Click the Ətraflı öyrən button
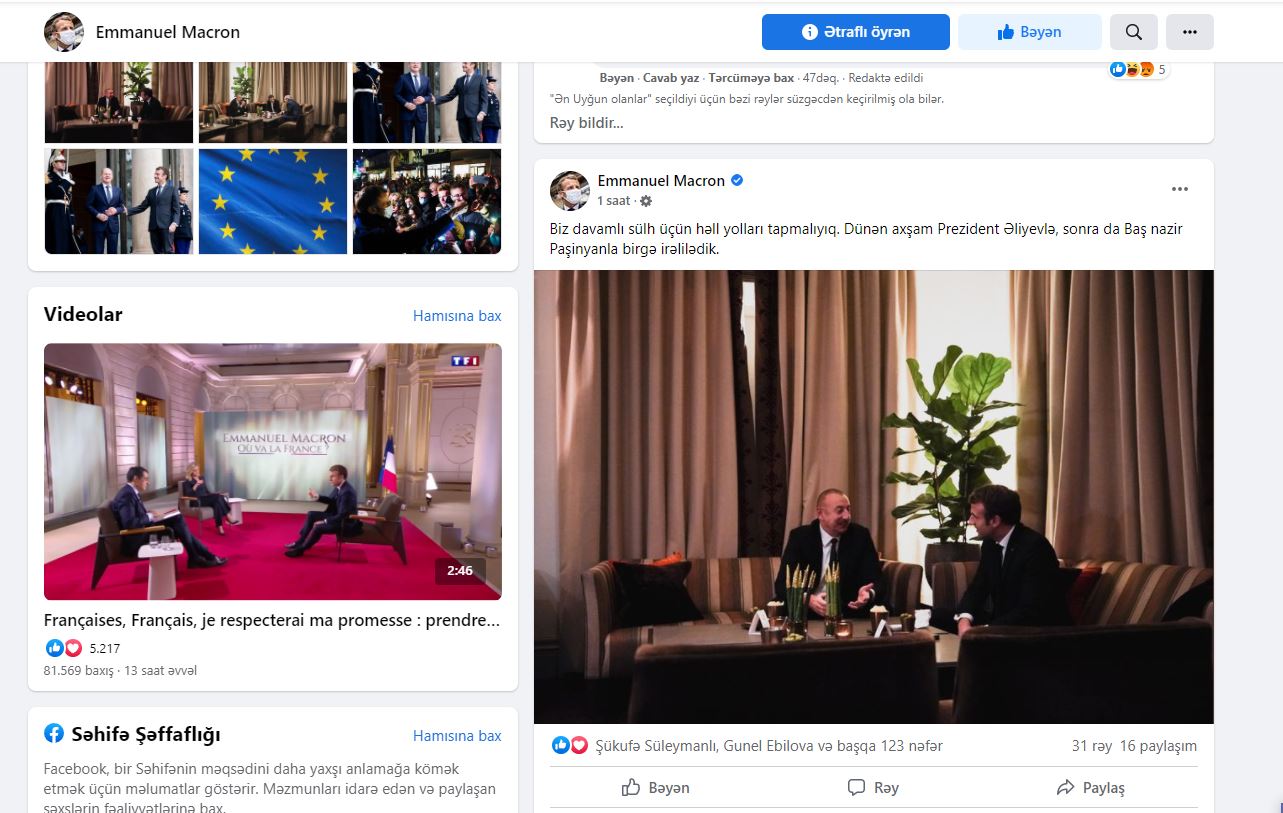The image size is (1283, 813). 856,32
